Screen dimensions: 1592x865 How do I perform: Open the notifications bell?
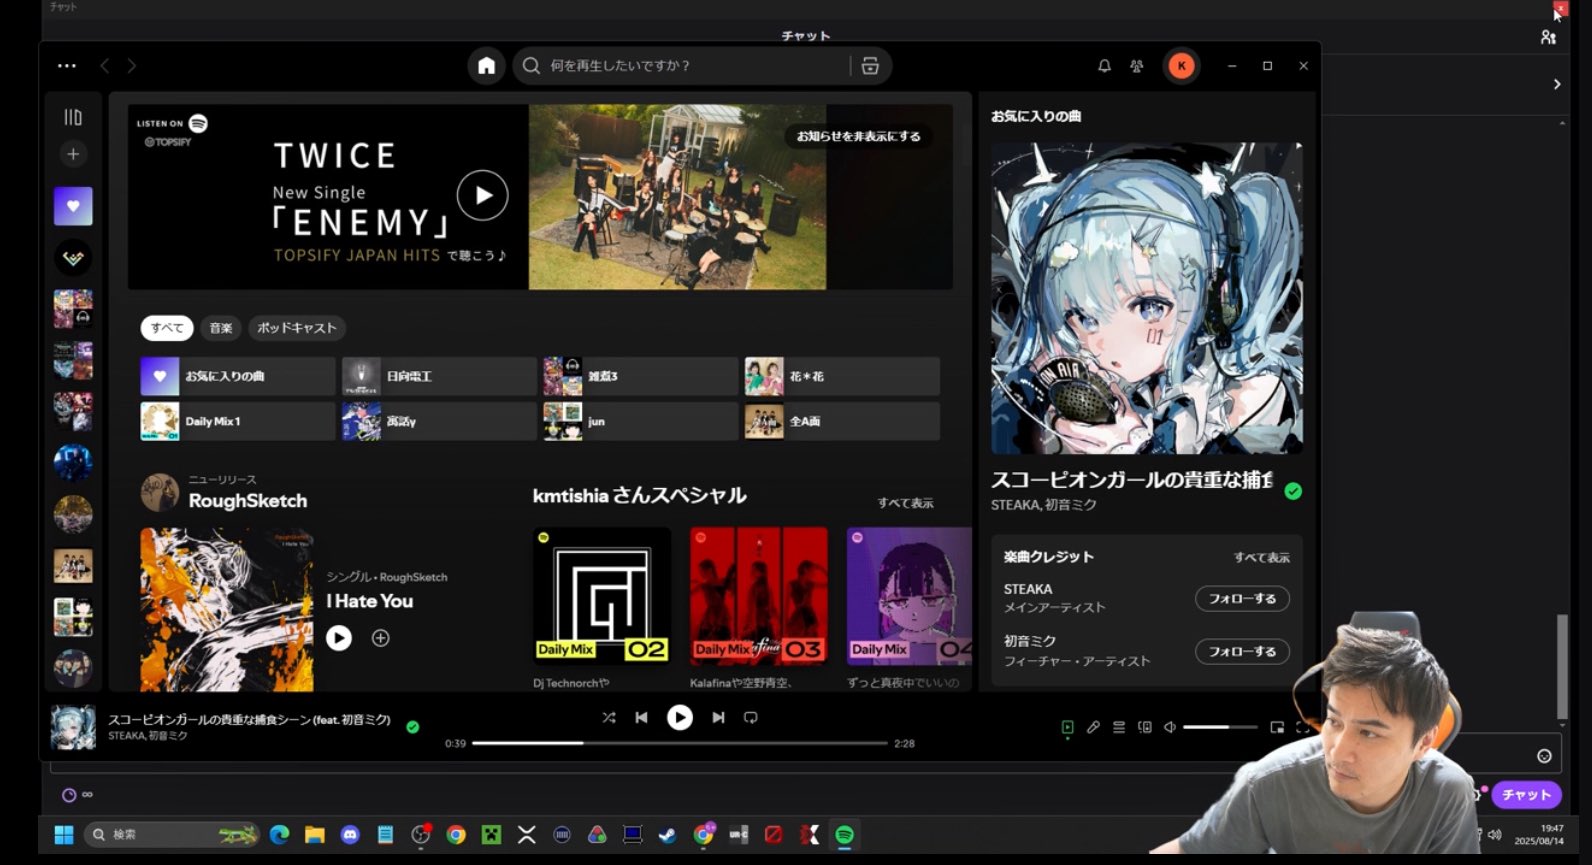pos(1104,66)
